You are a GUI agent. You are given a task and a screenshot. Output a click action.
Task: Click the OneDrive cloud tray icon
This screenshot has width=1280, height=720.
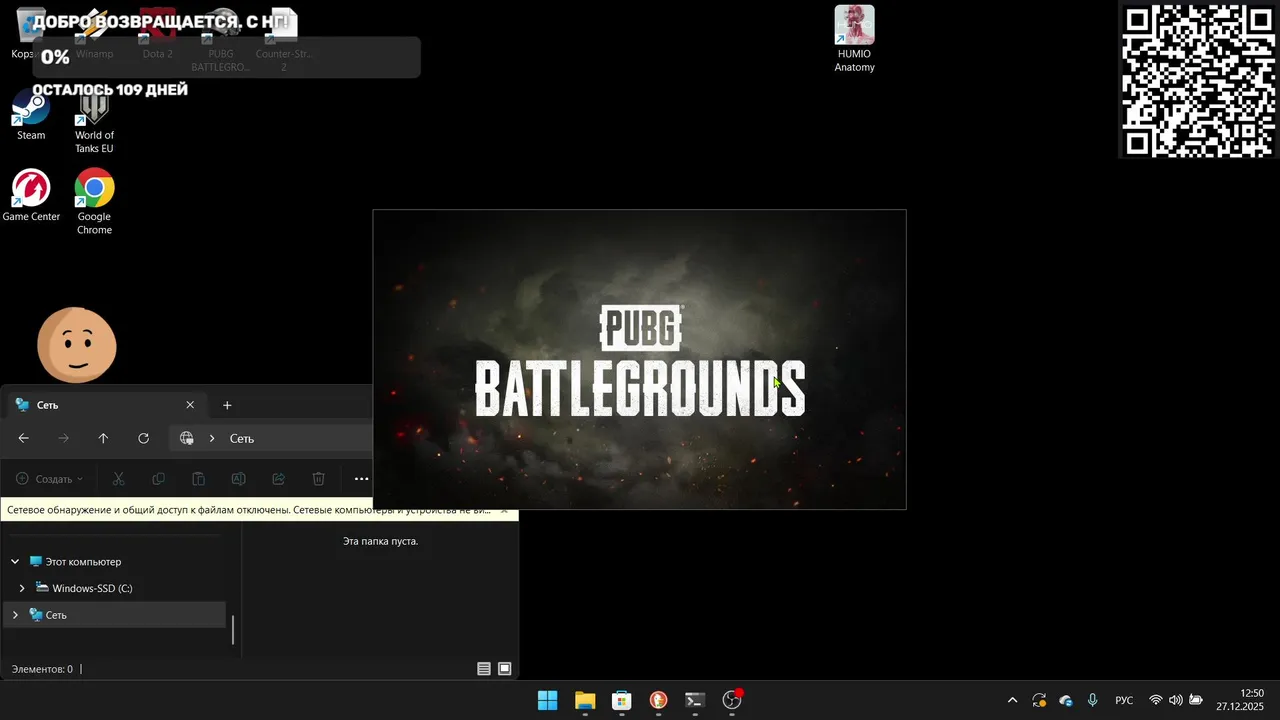pyautogui.click(x=1066, y=700)
